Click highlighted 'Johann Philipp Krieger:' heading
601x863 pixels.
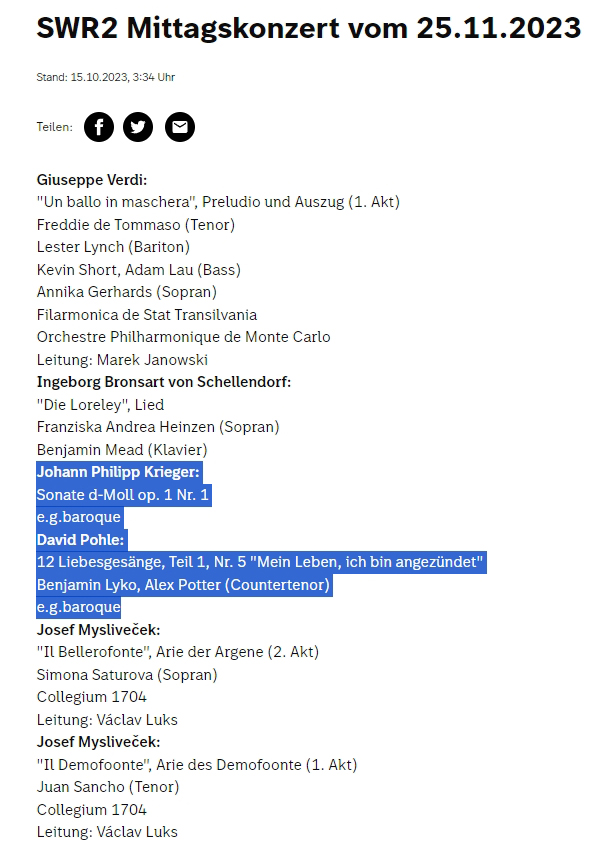pyautogui.click(x=119, y=472)
